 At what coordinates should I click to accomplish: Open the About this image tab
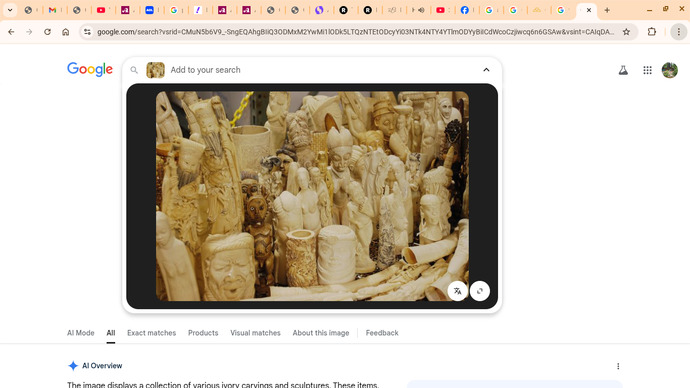coord(321,333)
